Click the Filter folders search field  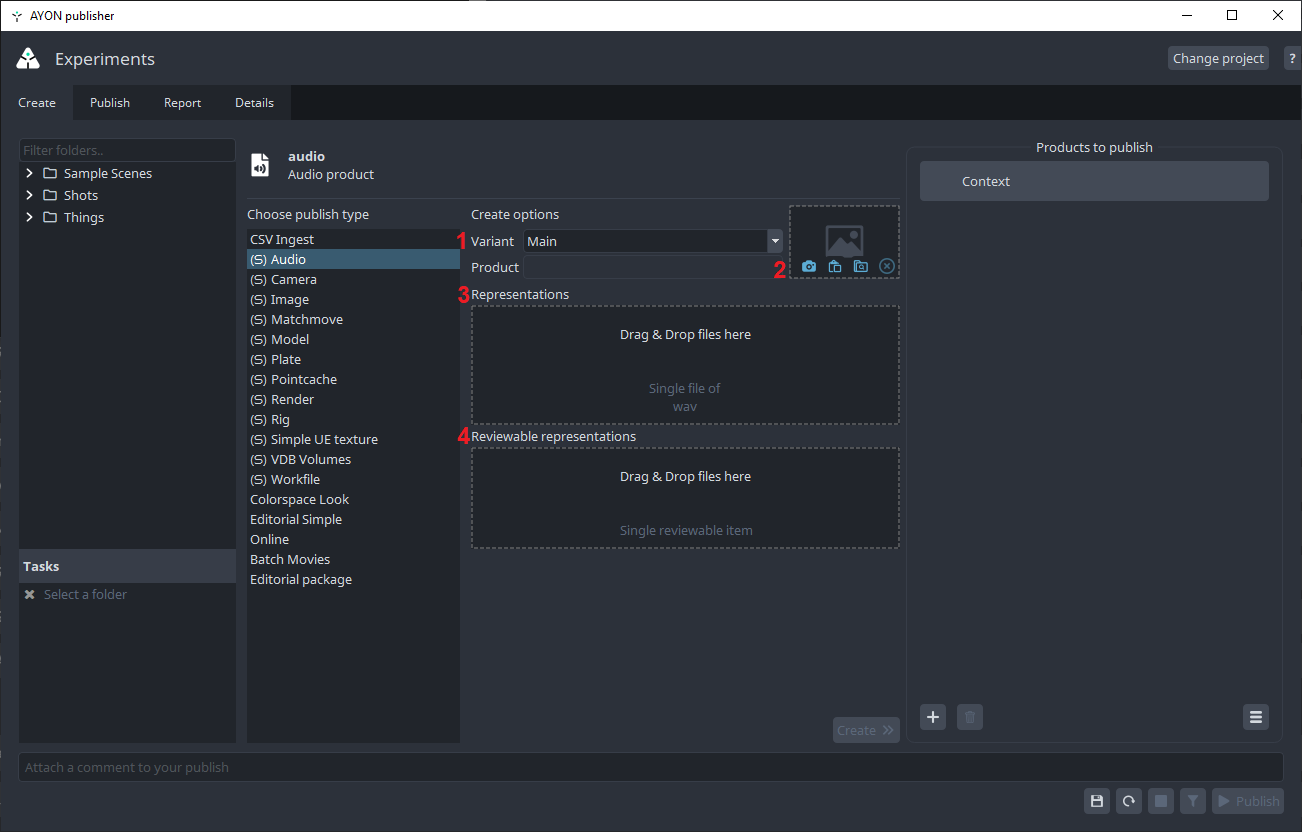click(x=127, y=151)
